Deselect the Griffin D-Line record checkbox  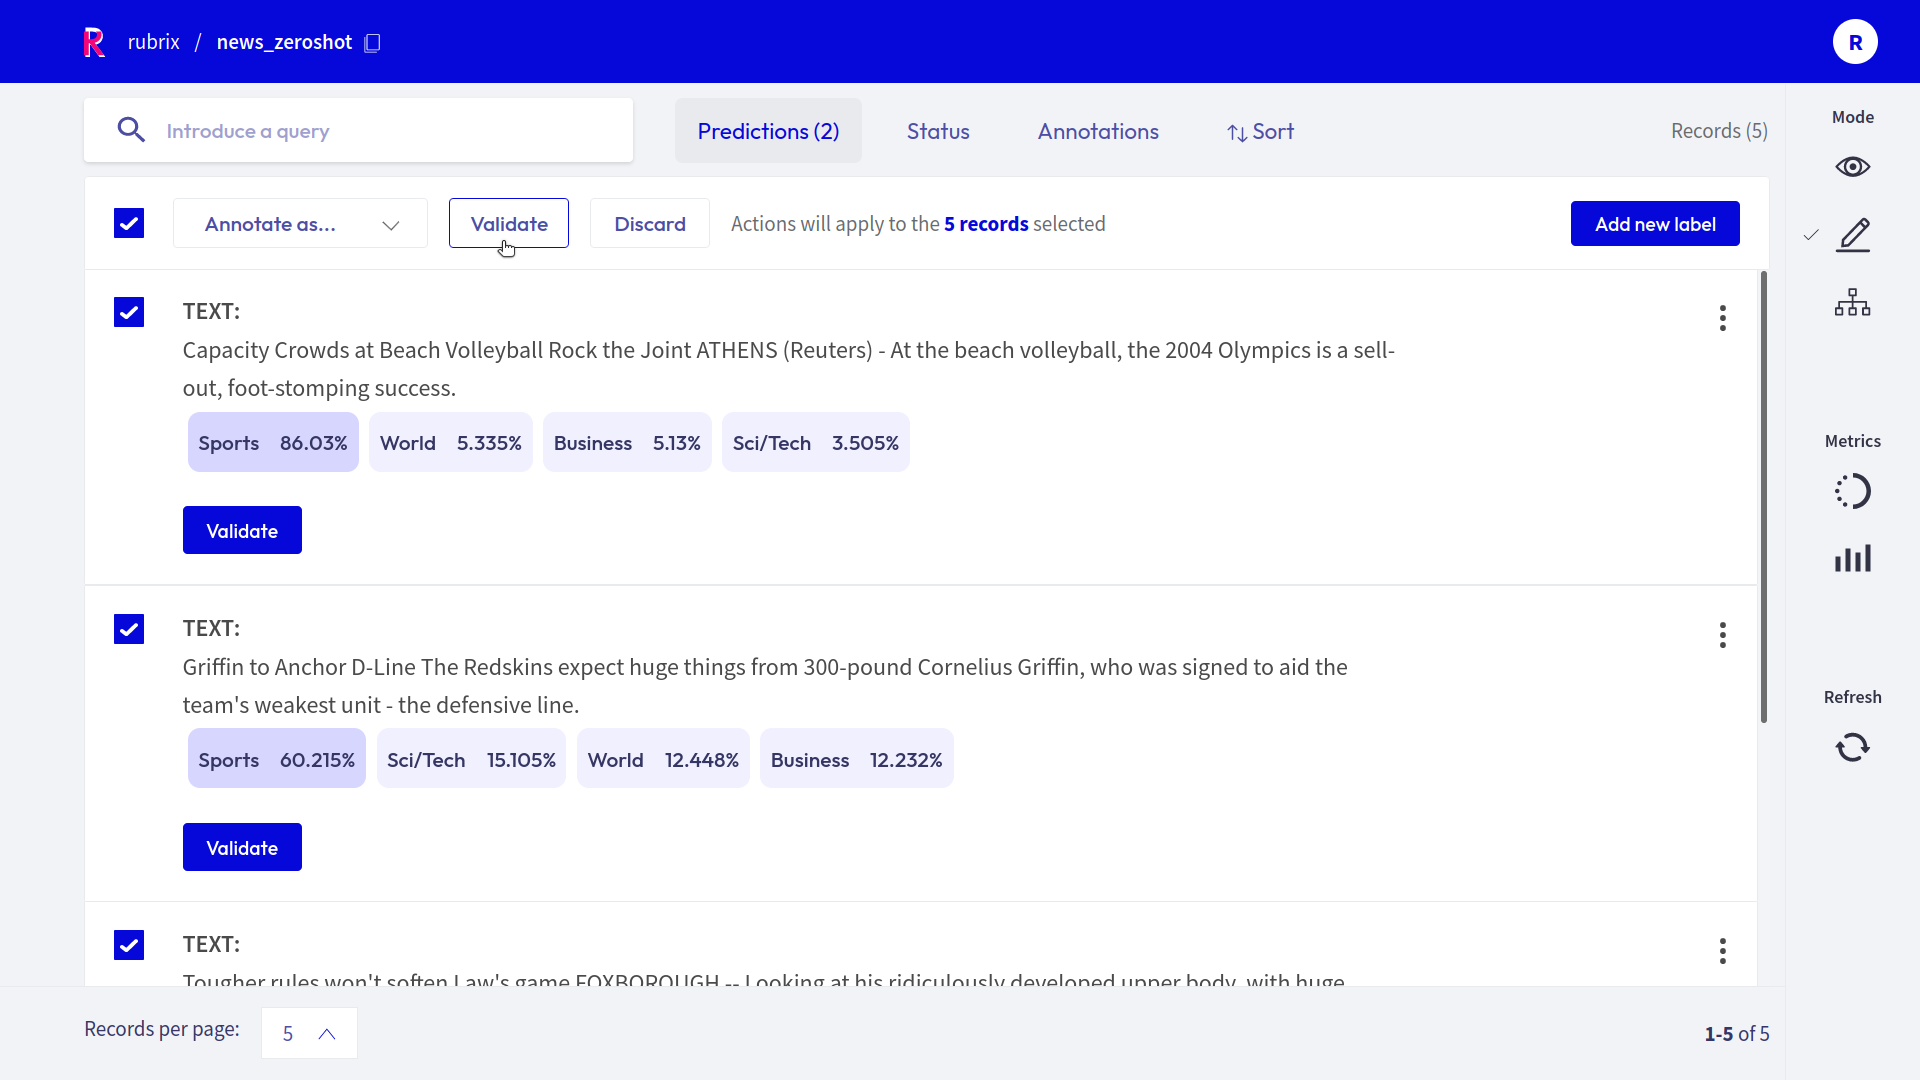129,629
